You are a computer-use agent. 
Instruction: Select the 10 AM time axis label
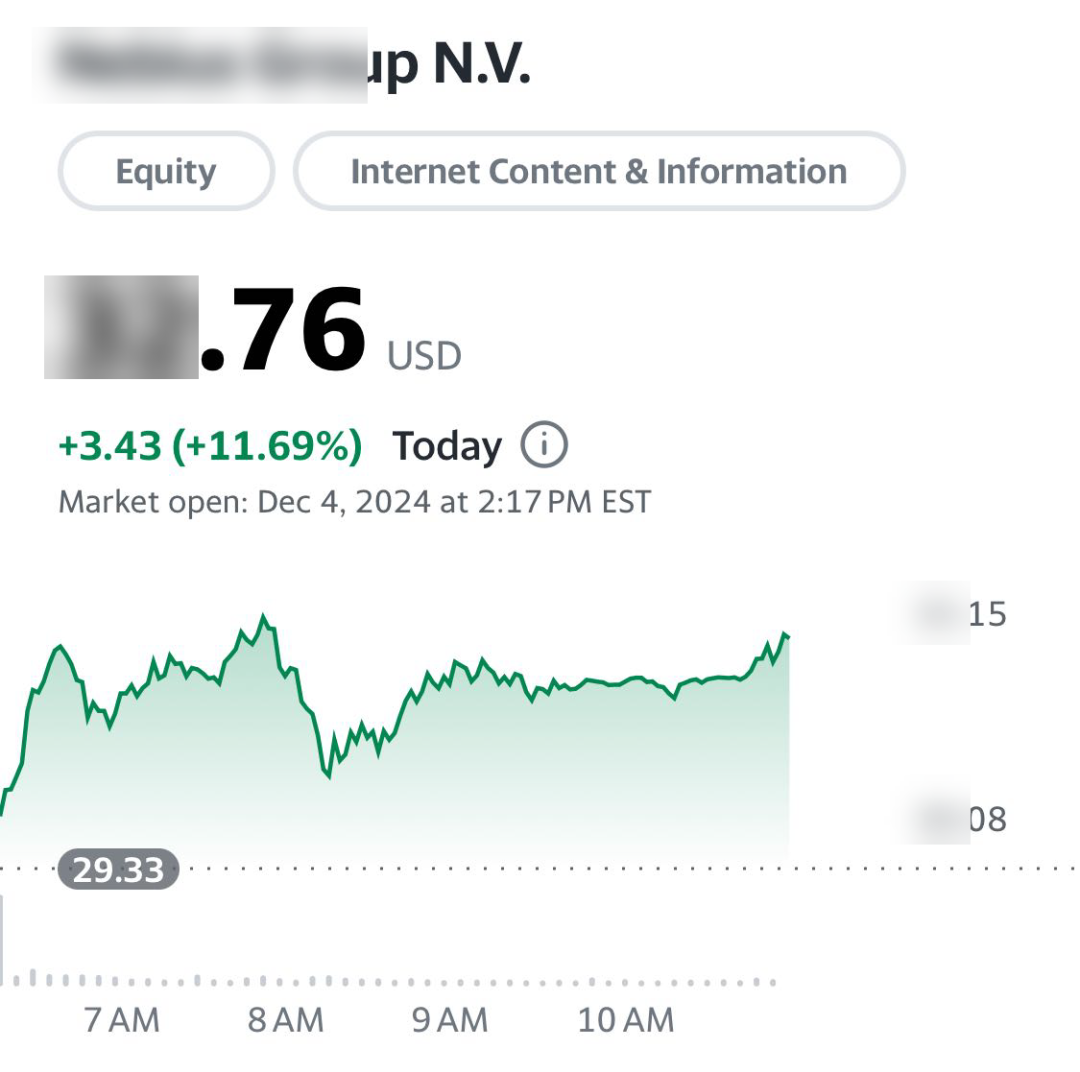click(626, 1020)
